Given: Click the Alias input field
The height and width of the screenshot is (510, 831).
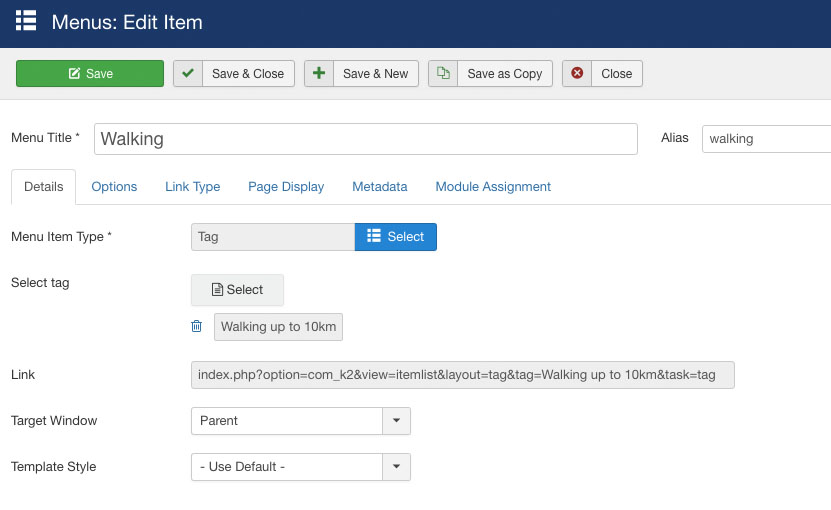Looking at the screenshot, I should 766,139.
